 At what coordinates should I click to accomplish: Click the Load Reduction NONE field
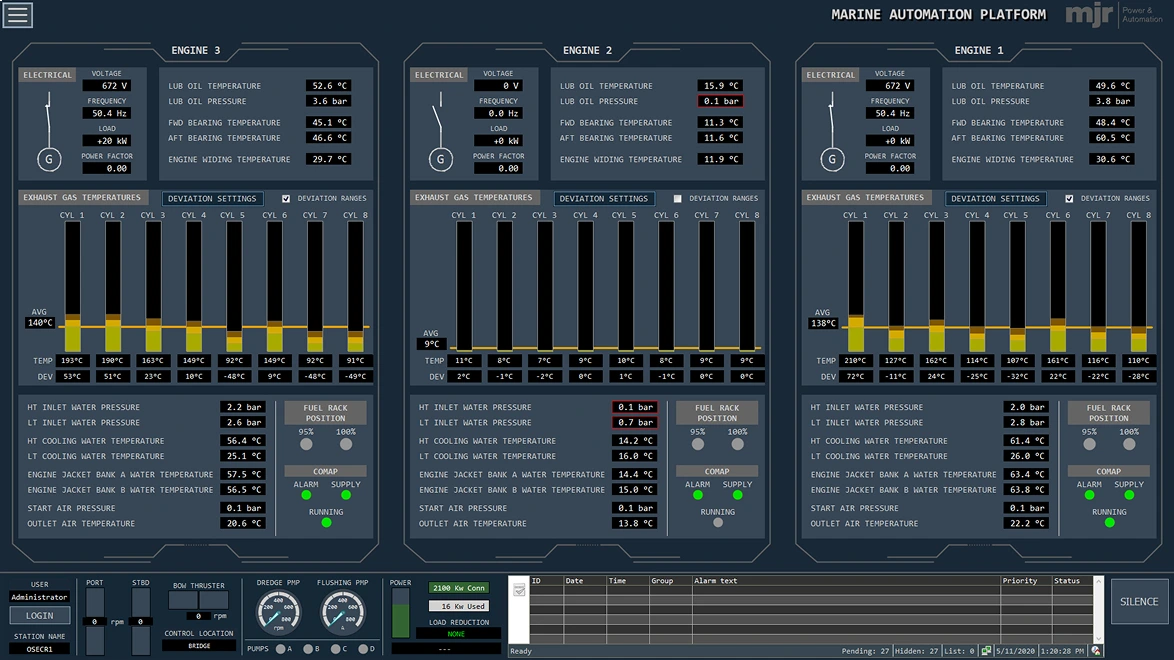click(x=457, y=634)
